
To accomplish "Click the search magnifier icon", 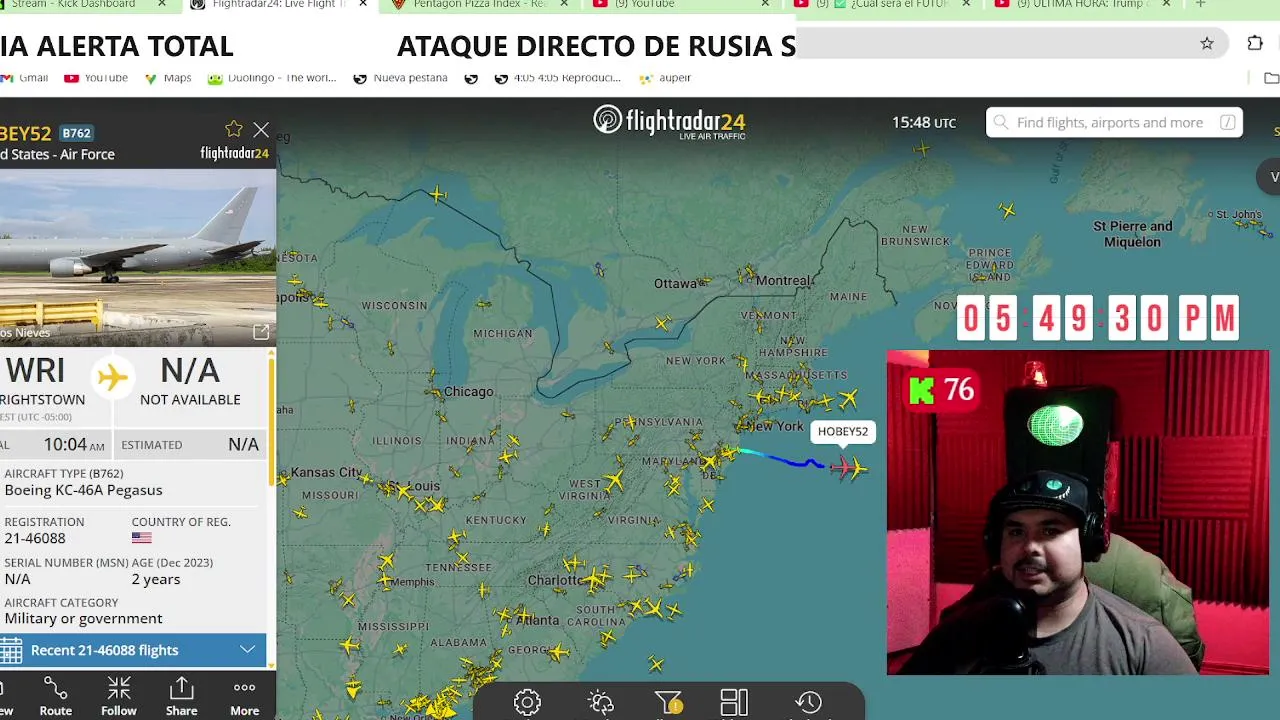I will (x=1001, y=122).
